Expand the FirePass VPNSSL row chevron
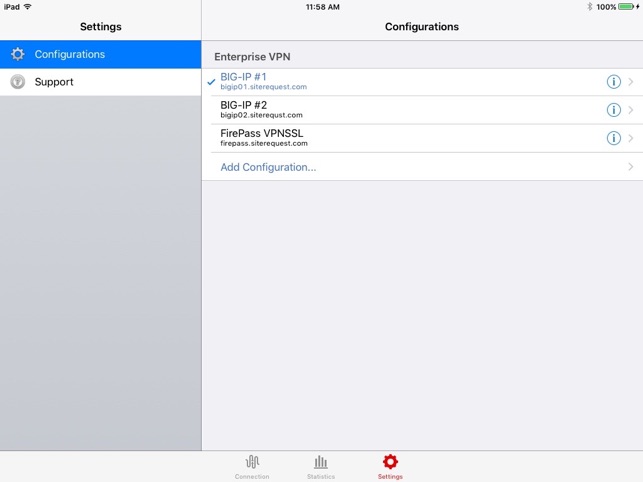The width and height of the screenshot is (643, 482). pyautogui.click(x=631, y=138)
